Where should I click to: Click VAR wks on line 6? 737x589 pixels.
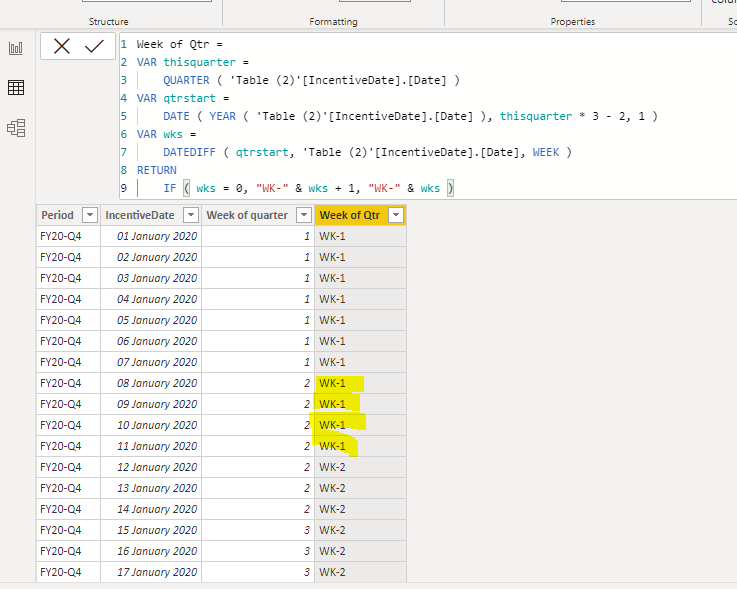tap(166, 134)
